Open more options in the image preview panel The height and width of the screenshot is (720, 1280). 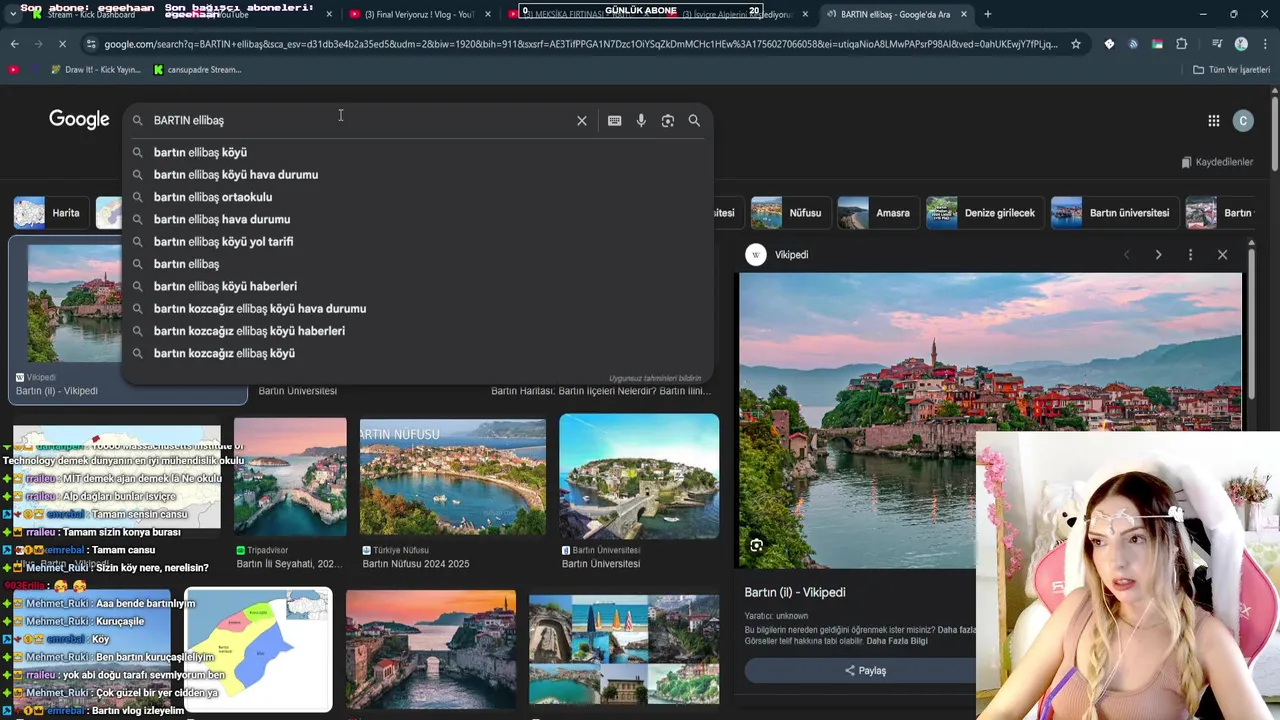[x=1190, y=255]
